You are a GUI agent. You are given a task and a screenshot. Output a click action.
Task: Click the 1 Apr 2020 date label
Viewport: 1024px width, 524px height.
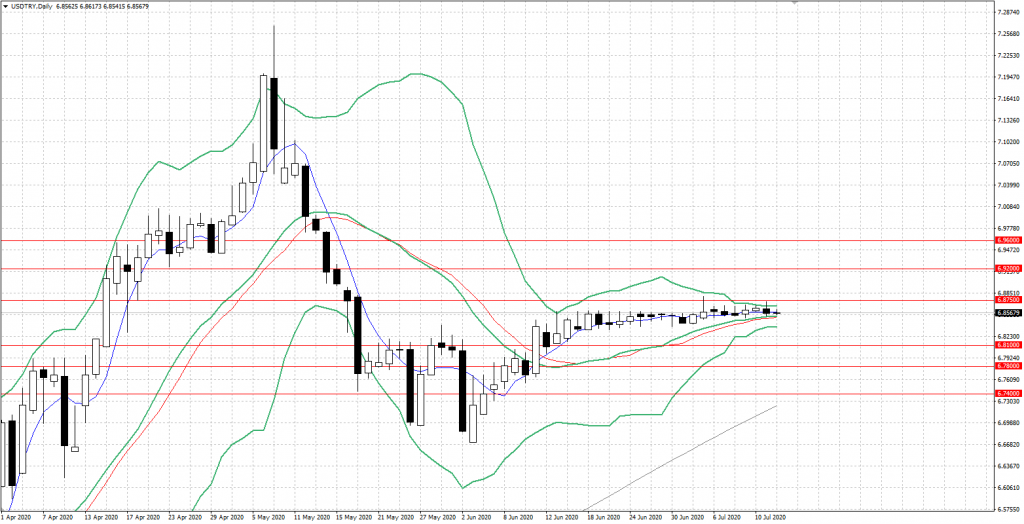tap(18, 518)
